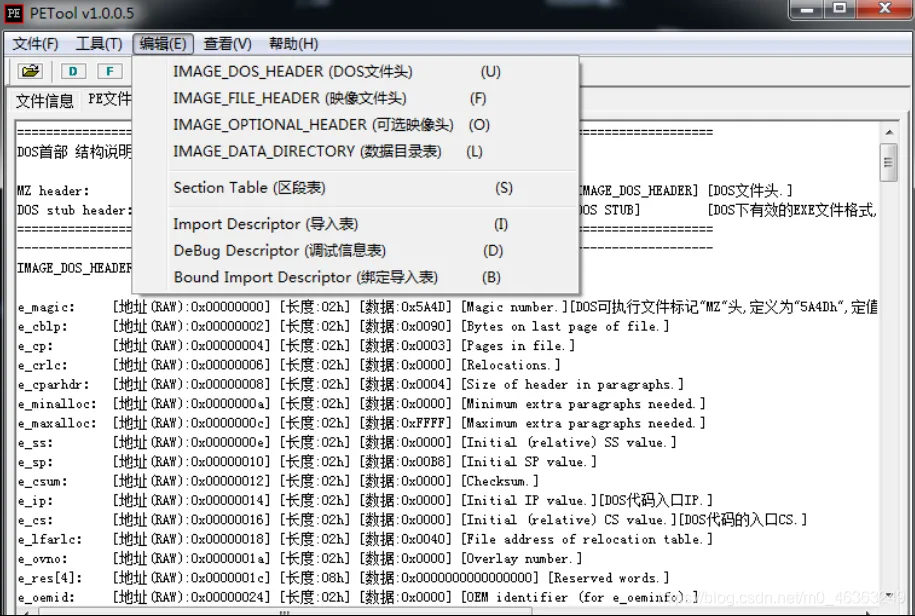
Task: Click the [Pages in file.] description
Action: (x=518, y=346)
